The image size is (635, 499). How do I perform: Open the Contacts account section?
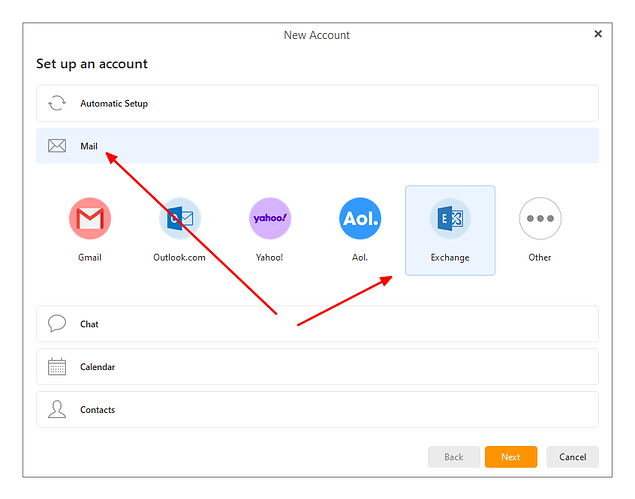317,410
